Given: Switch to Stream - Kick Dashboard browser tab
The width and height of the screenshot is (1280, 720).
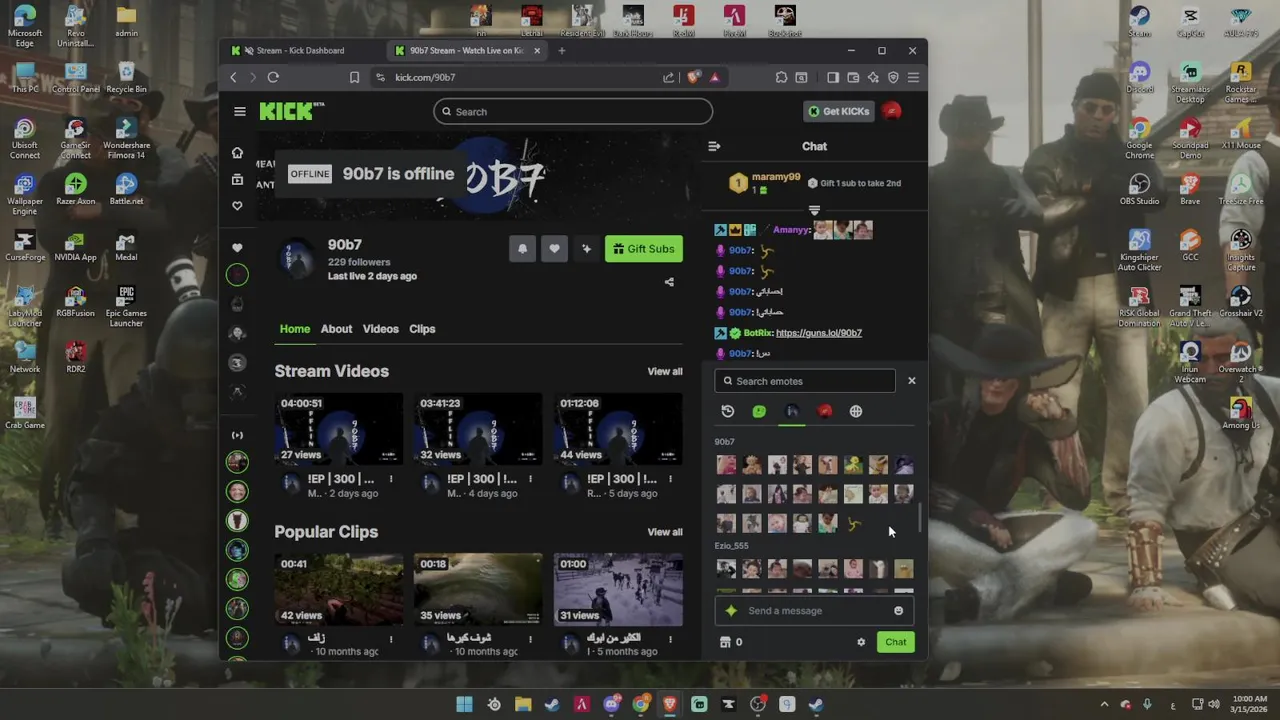Looking at the screenshot, I should (x=300, y=50).
